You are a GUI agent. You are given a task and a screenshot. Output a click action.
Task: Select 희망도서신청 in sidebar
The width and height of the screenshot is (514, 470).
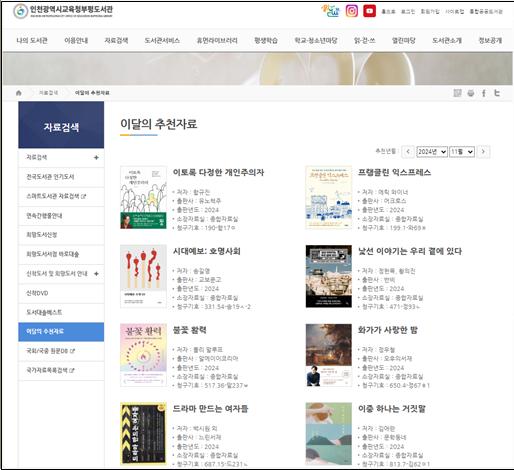(61, 235)
